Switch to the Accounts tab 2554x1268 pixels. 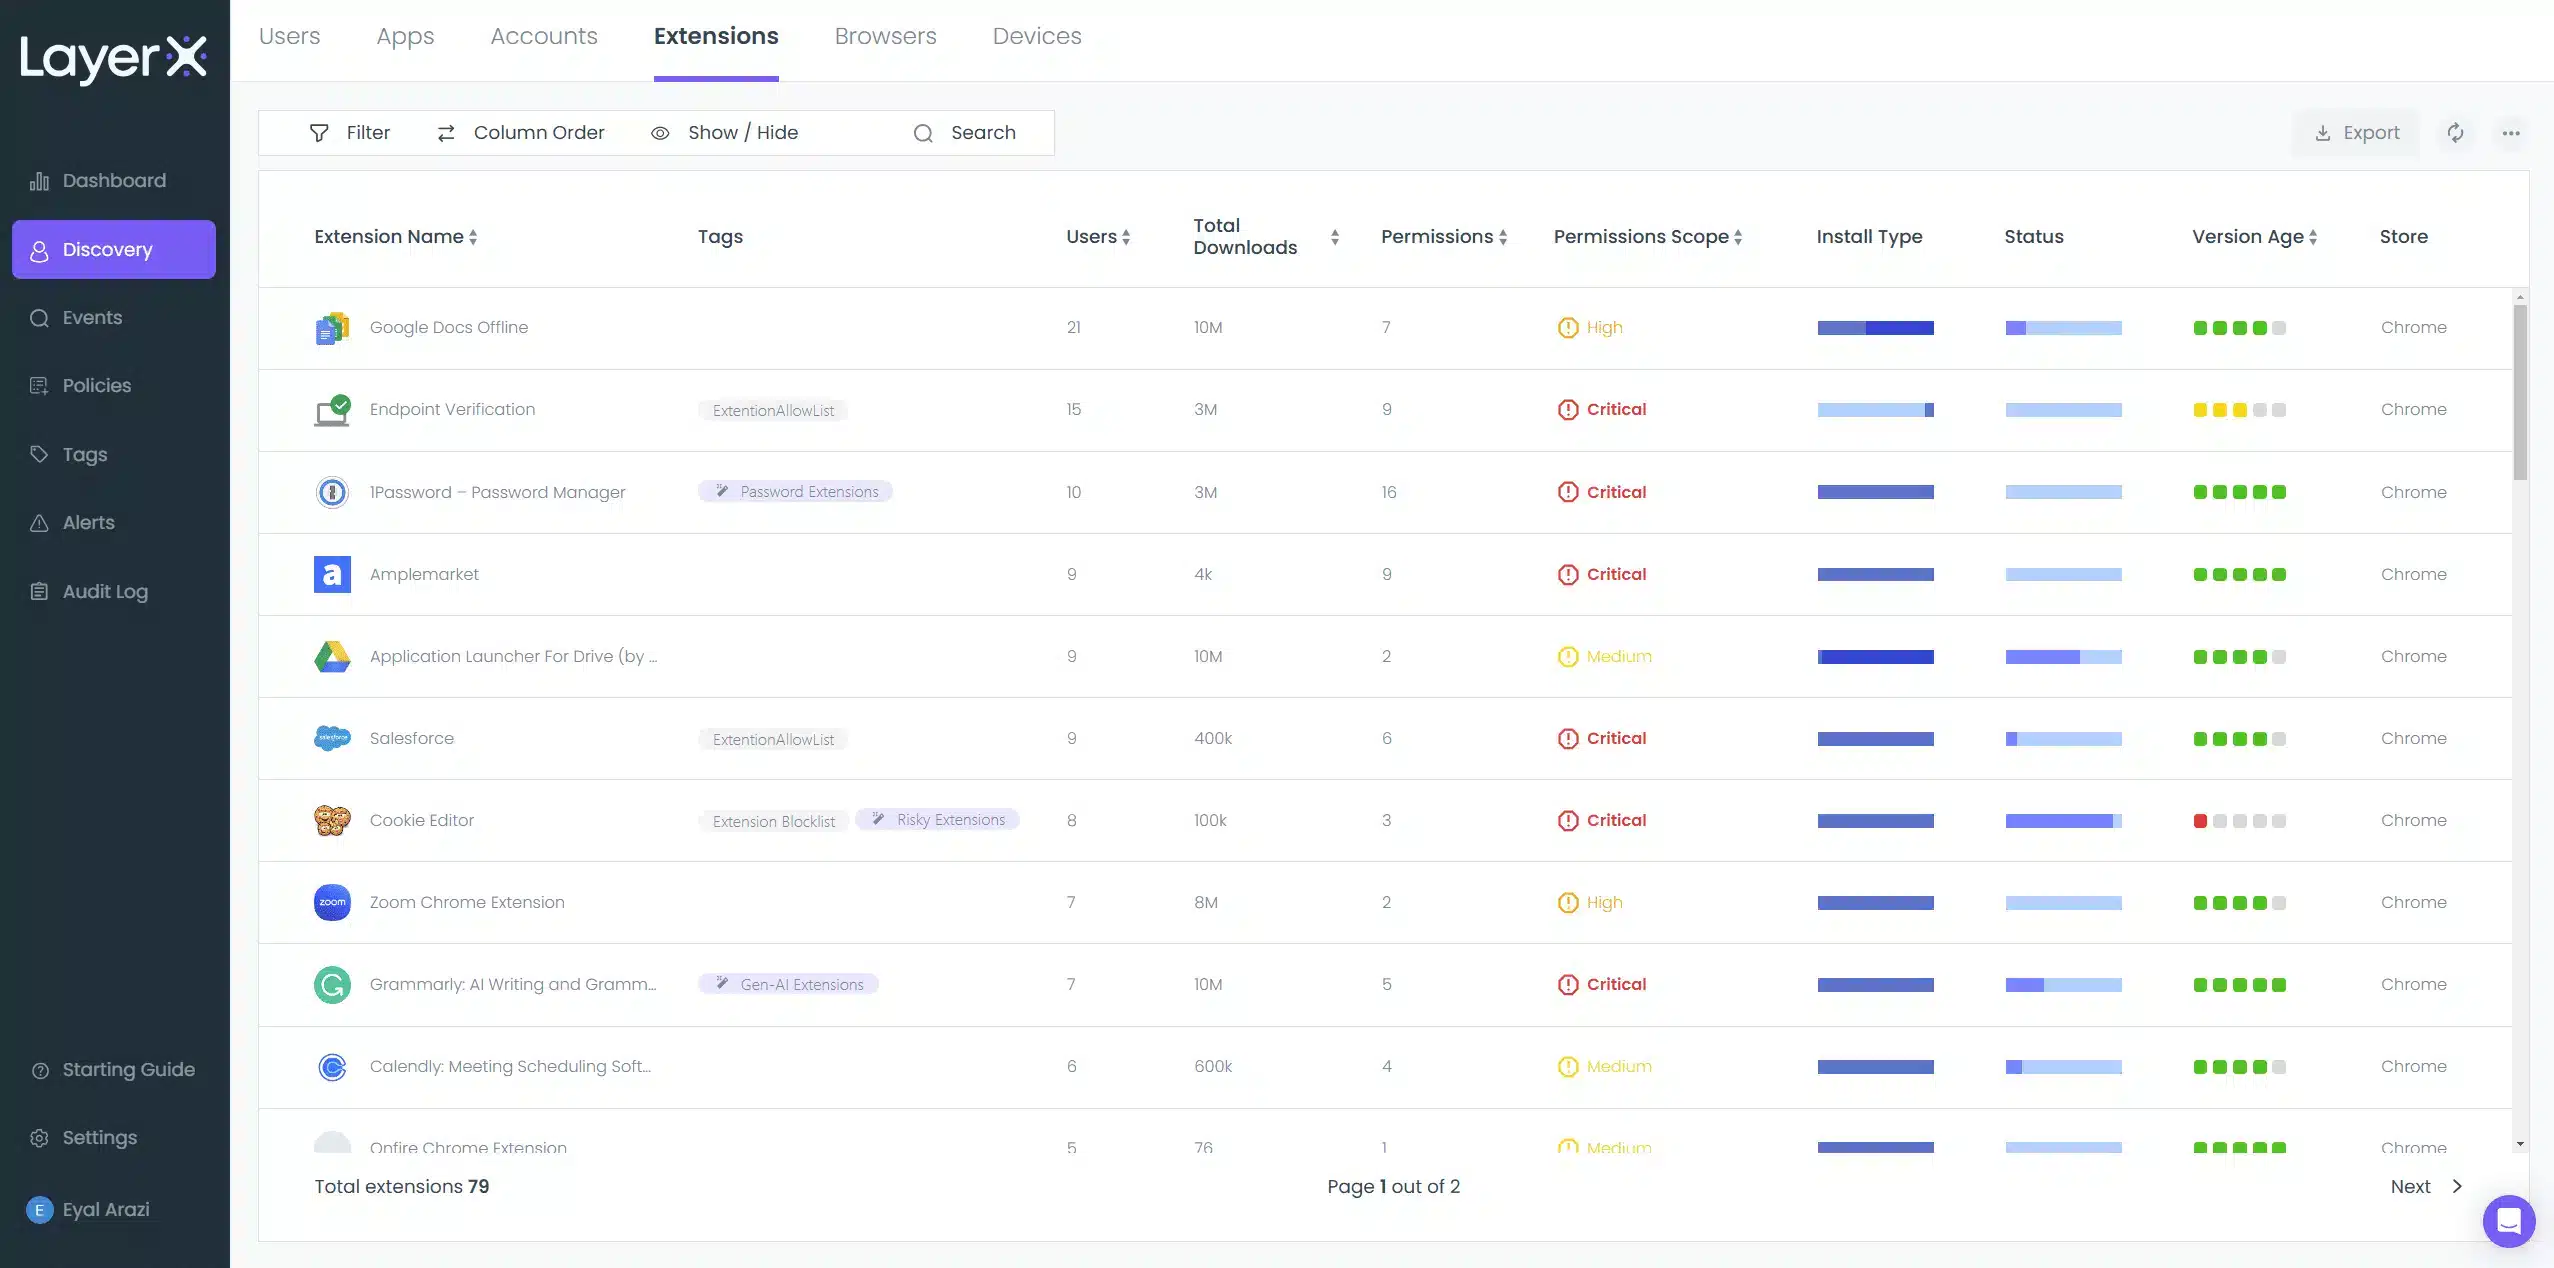(543, 37)
